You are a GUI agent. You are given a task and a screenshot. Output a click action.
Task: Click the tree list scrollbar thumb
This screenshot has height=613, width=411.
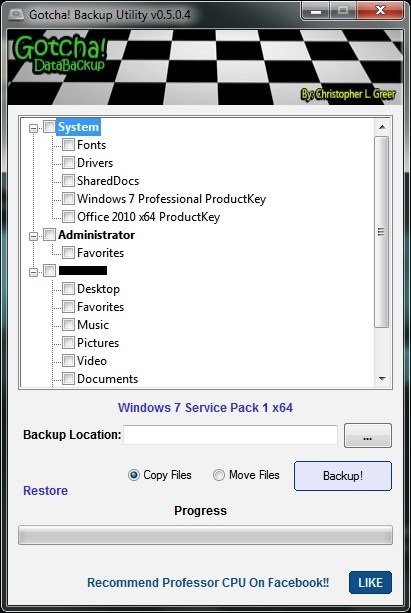tap(382, 232)
